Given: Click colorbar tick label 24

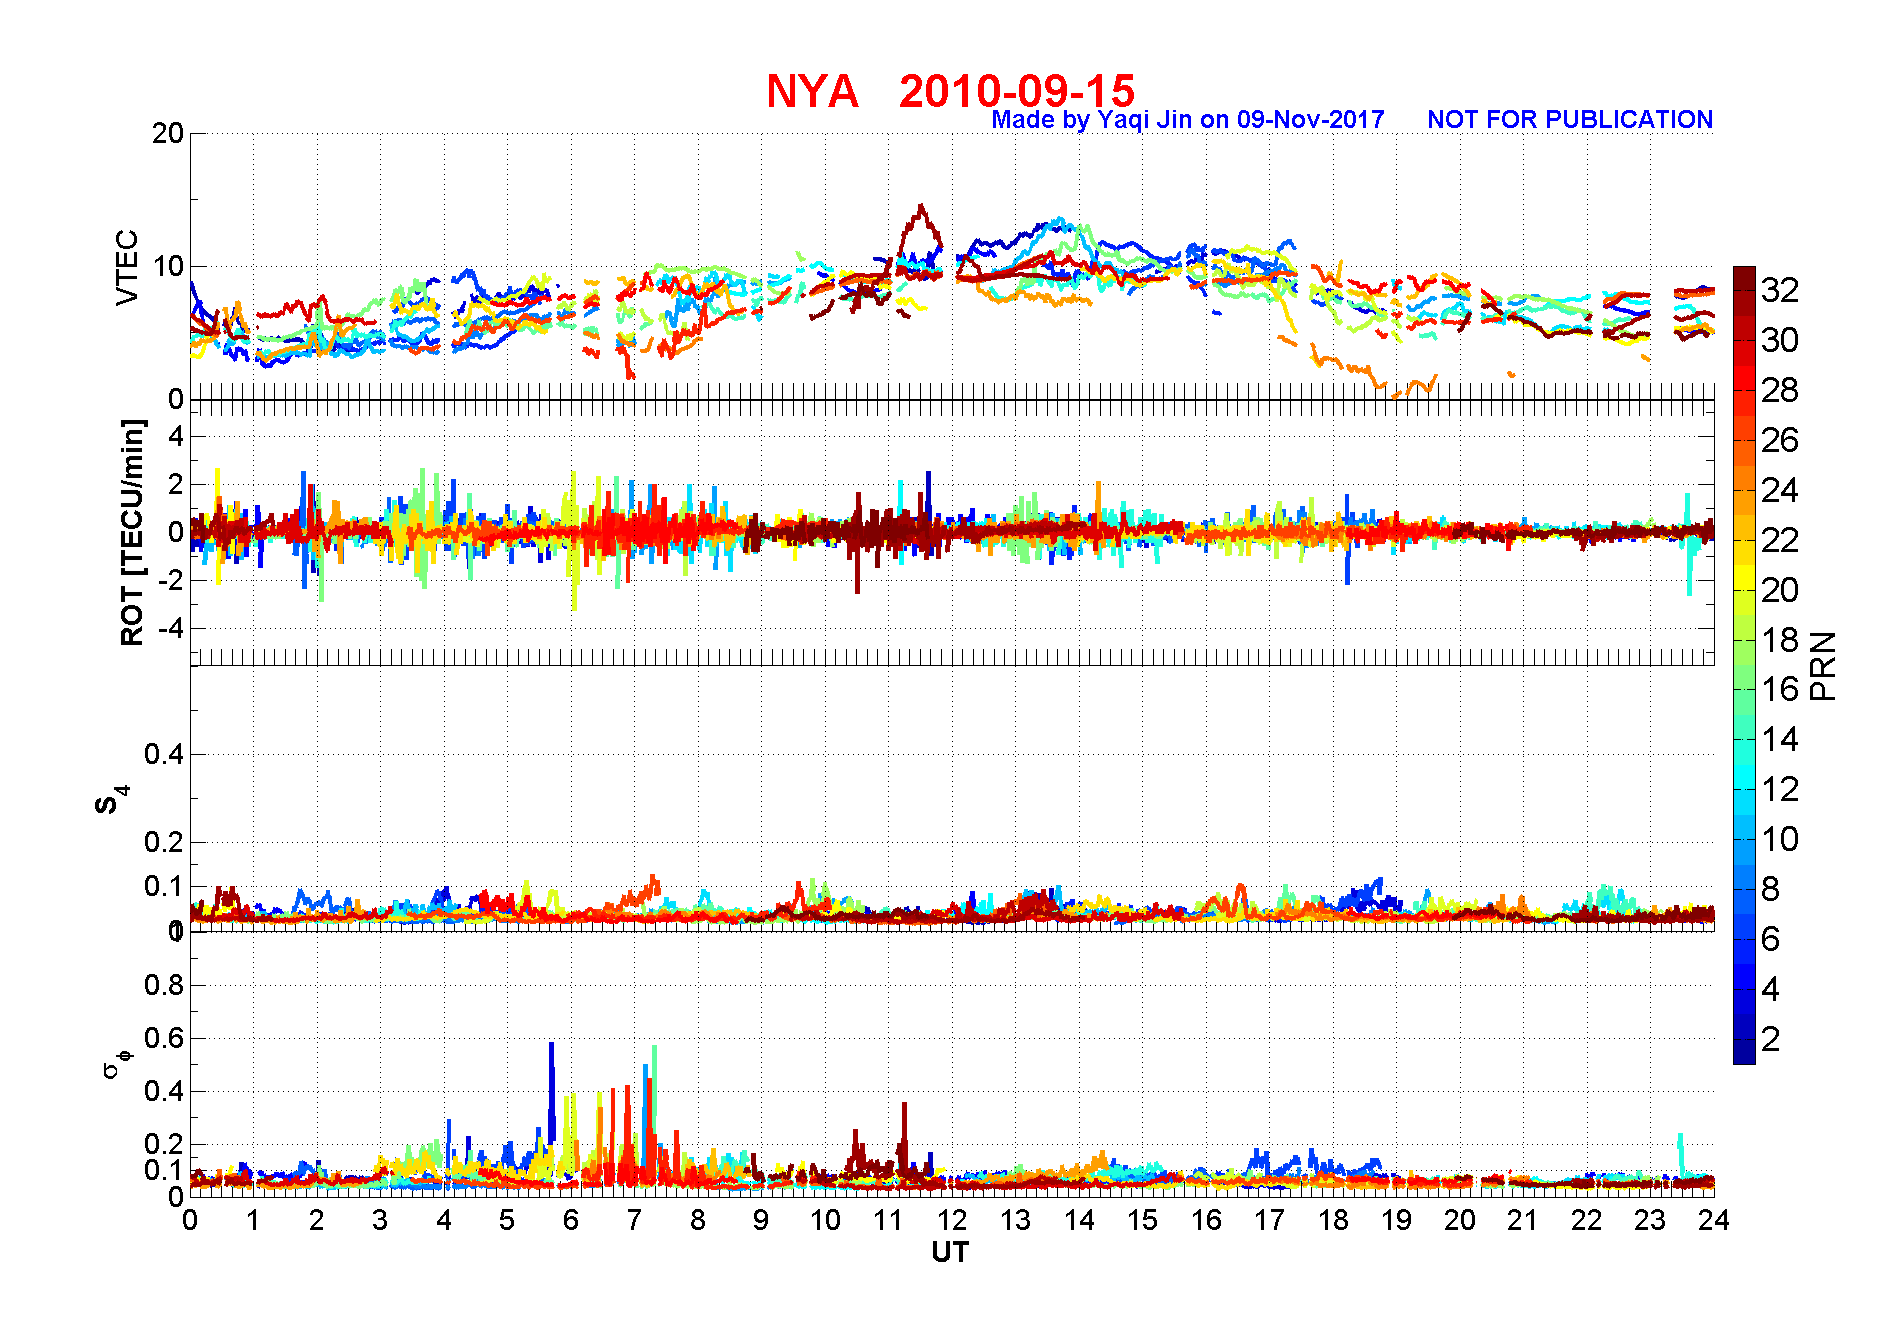Looking at the screenshot, I should (x=1780, y=490).
